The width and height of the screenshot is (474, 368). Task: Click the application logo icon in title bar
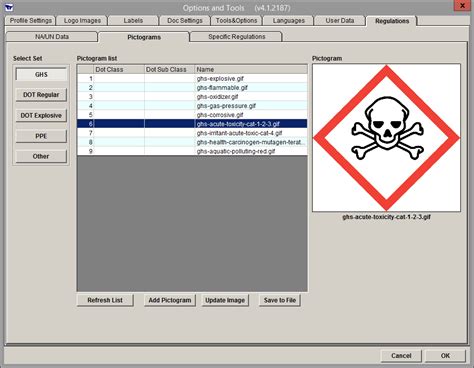pyautogui.click(x=9, y=7)
